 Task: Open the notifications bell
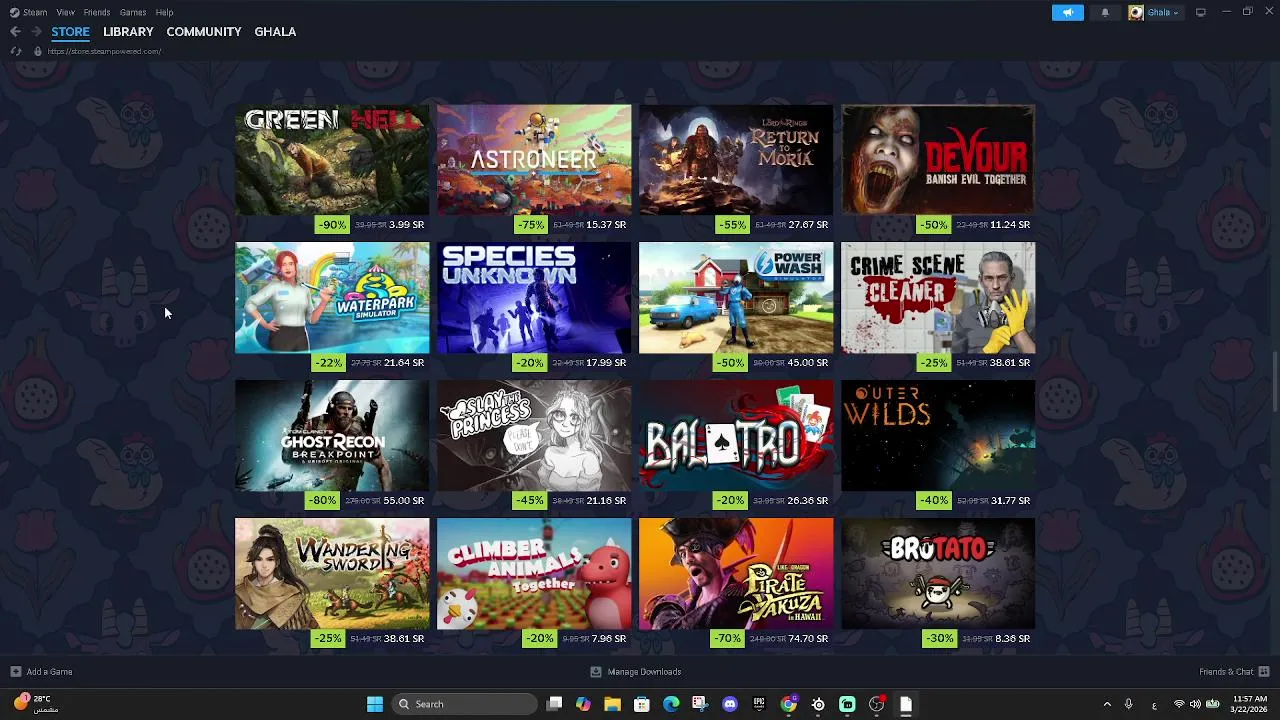(1105, 12)
